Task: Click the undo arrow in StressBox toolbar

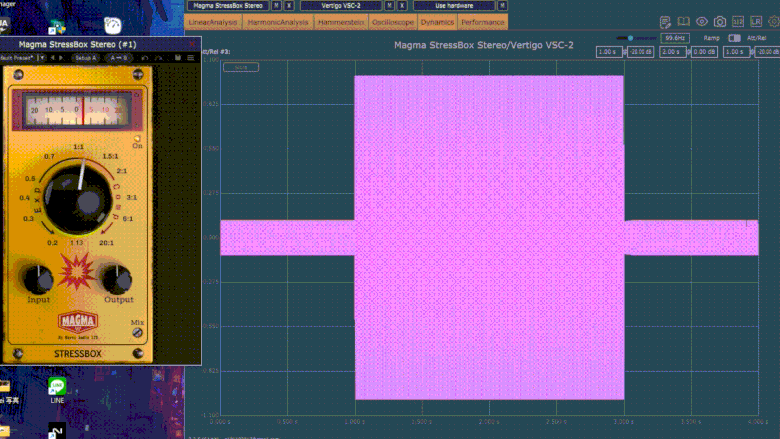Action: click(144, 58)
